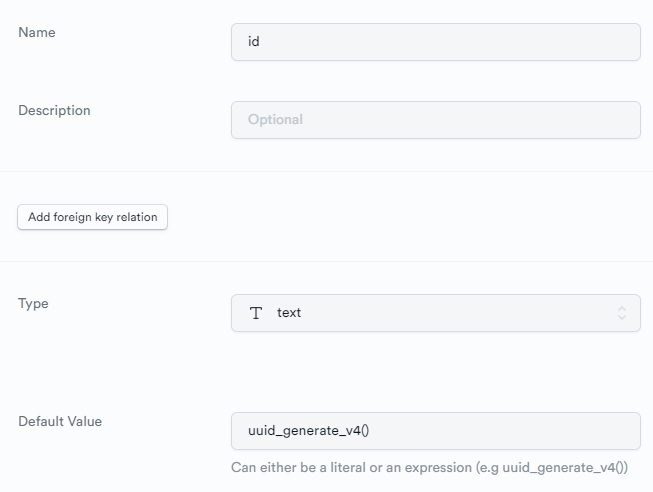Click the Default Value label
This screenshot has width=653, height=492.
[60, 422]
